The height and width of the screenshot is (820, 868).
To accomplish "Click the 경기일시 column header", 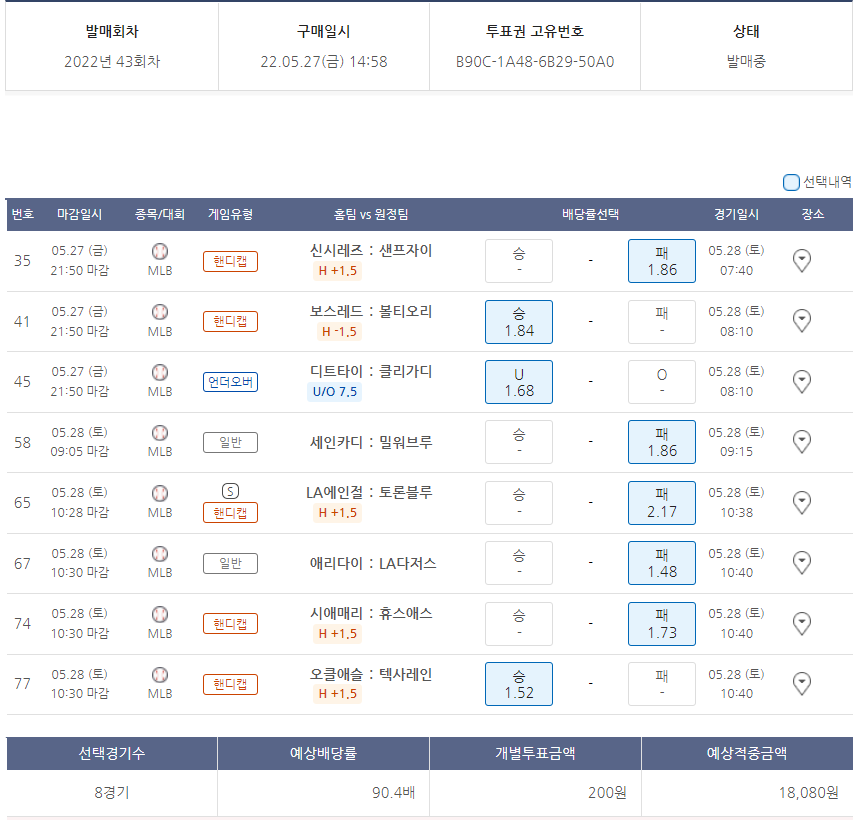I will [736, 214].
